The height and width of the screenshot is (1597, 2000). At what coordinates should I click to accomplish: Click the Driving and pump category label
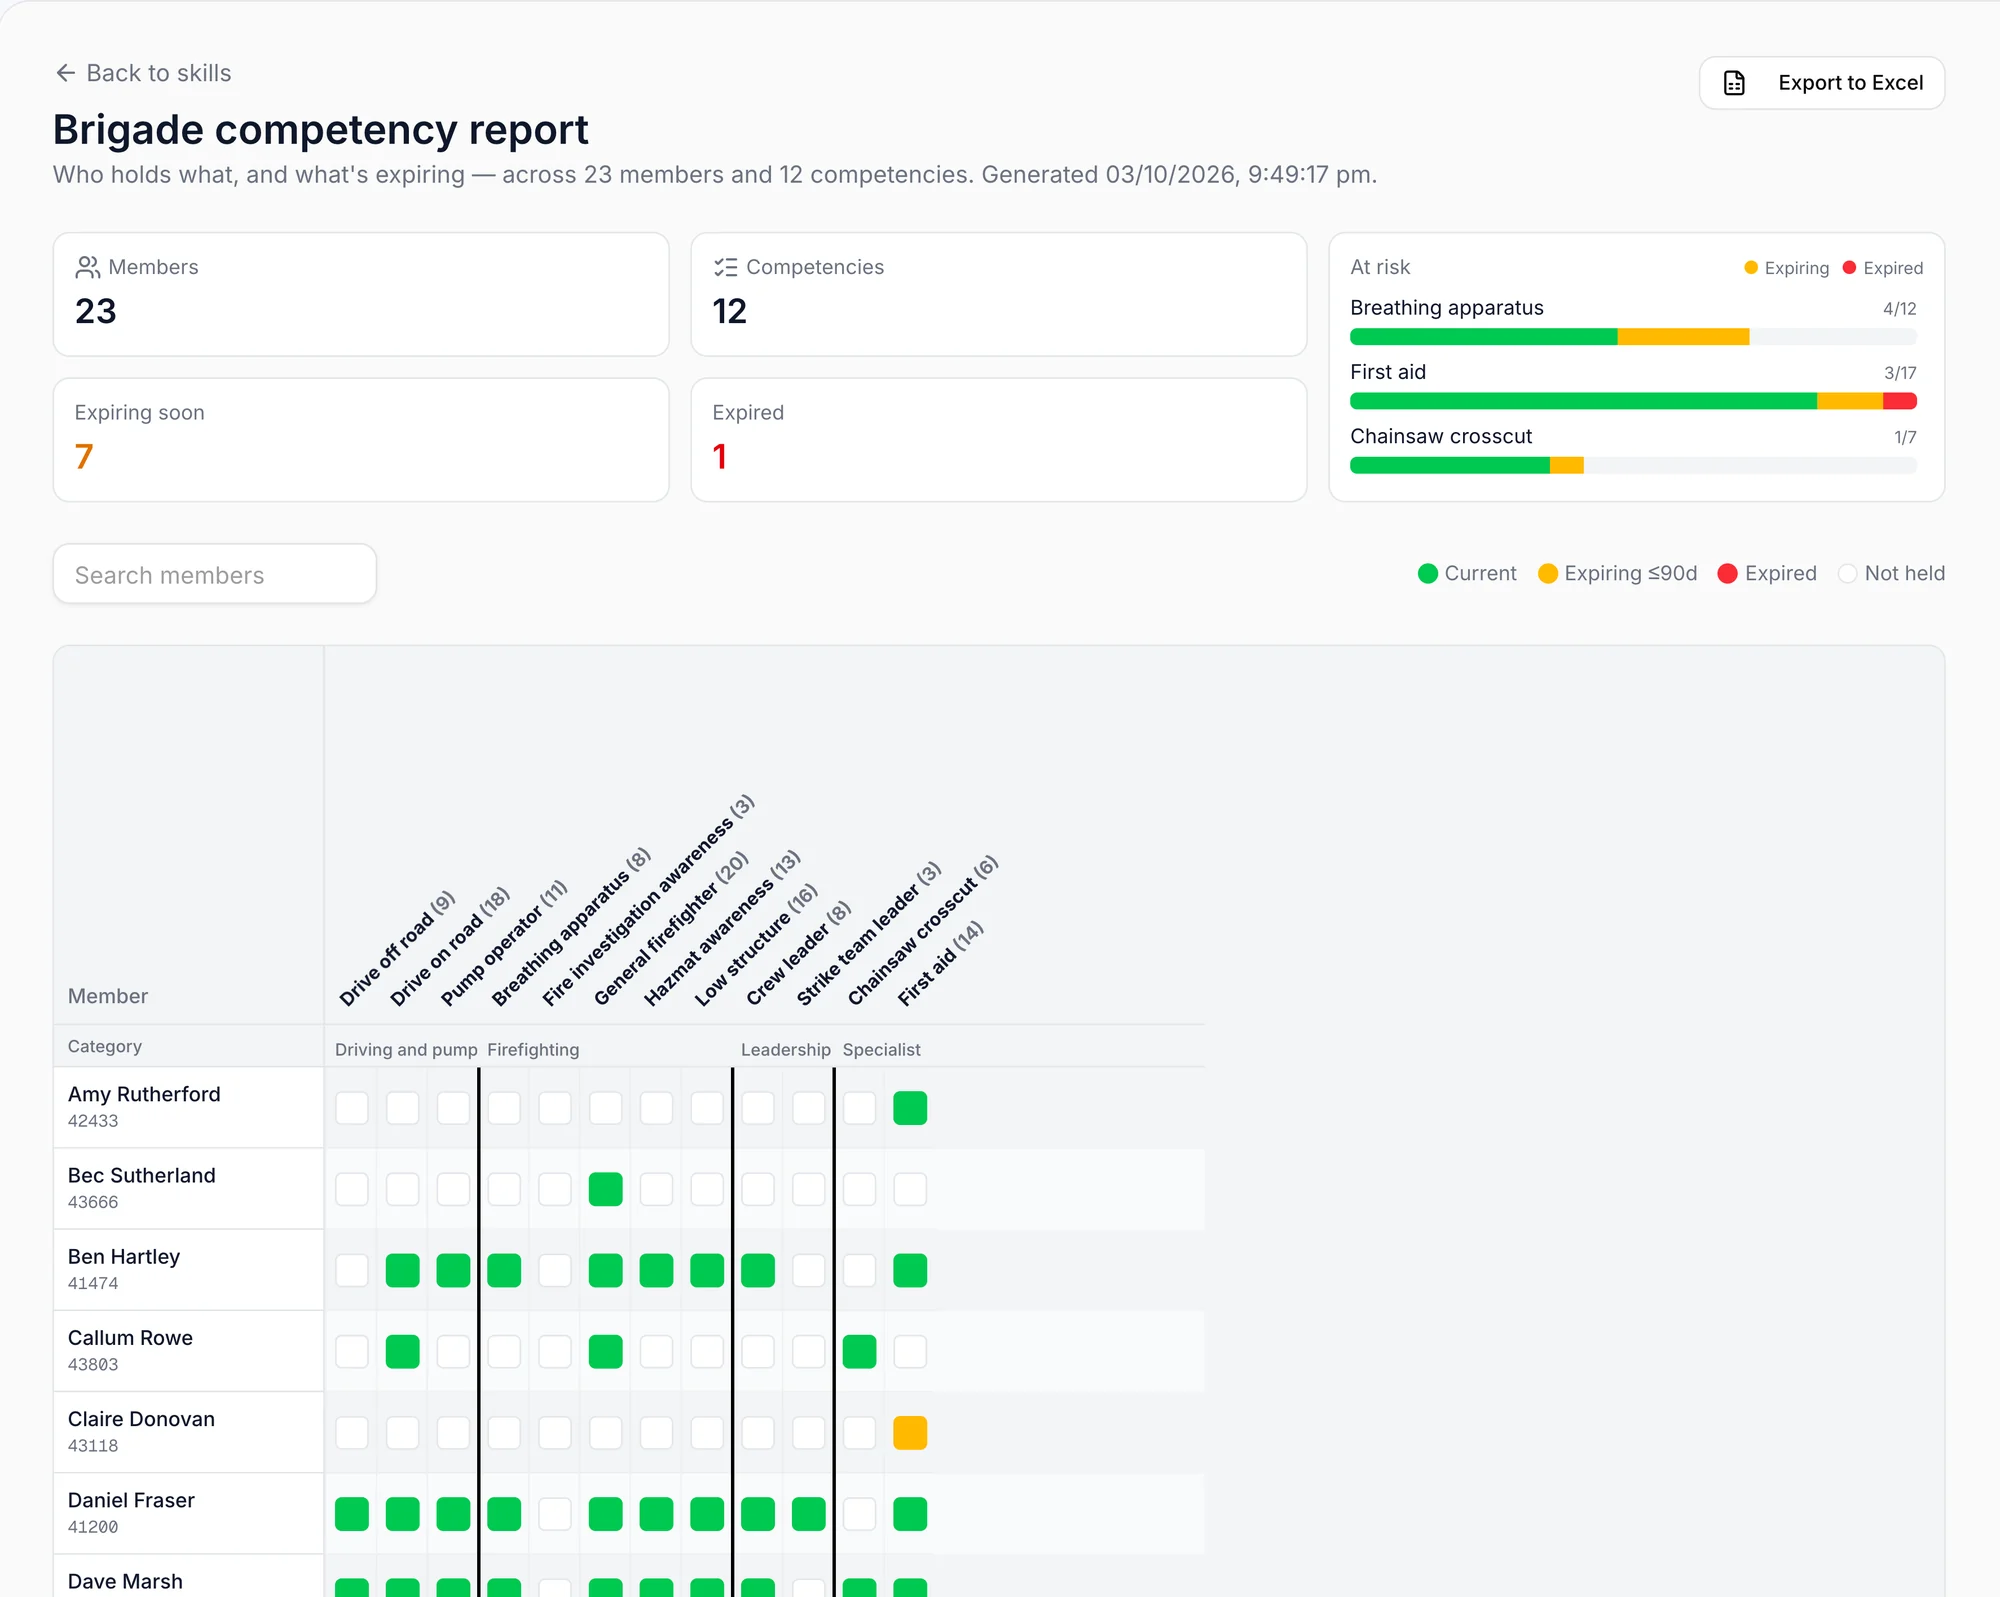(406, 1049)
